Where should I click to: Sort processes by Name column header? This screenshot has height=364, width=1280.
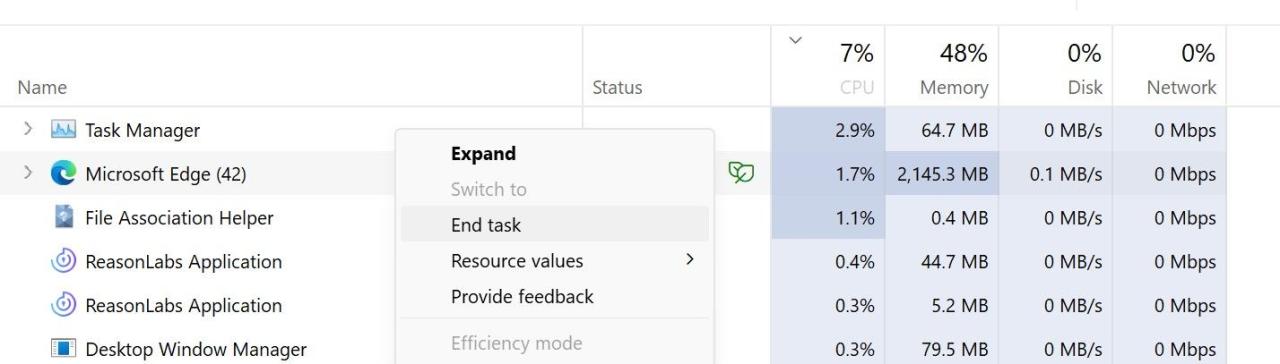[x=42, y=87]
